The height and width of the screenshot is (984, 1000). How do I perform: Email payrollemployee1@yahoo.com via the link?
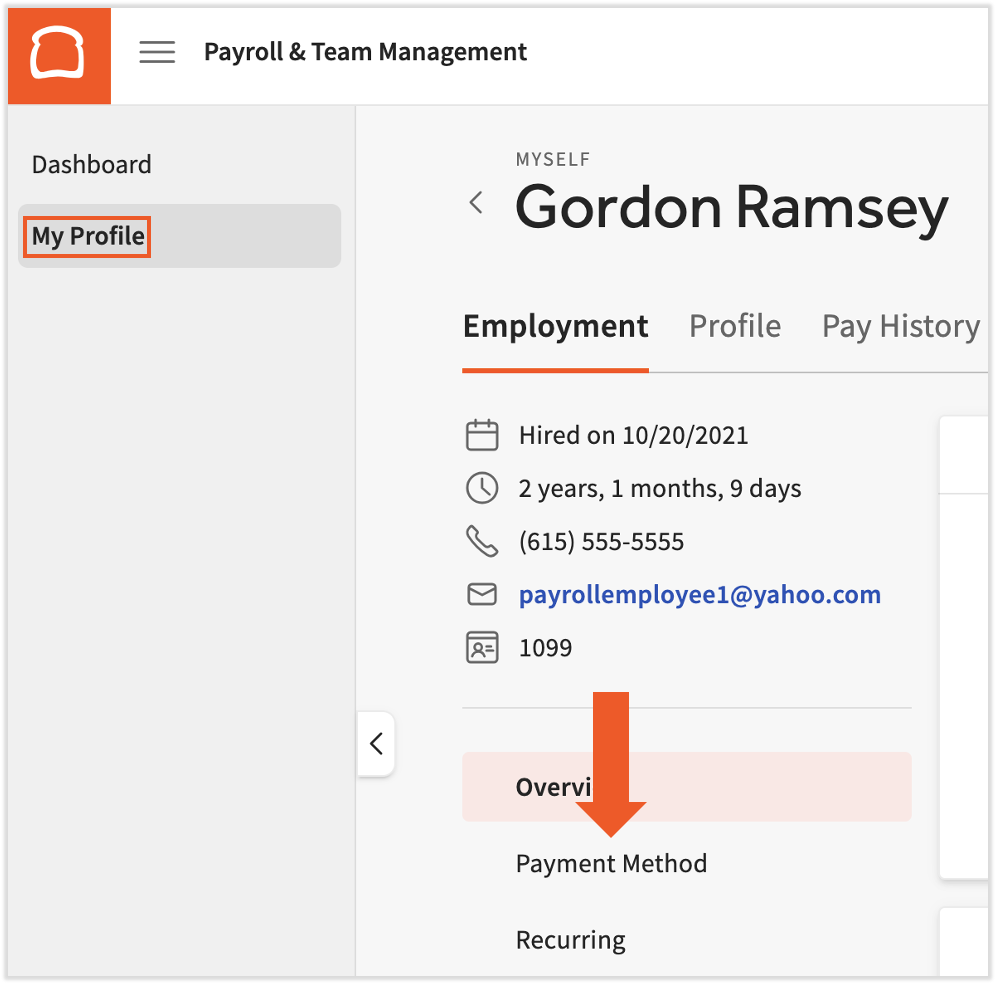(x=699, y=594)
